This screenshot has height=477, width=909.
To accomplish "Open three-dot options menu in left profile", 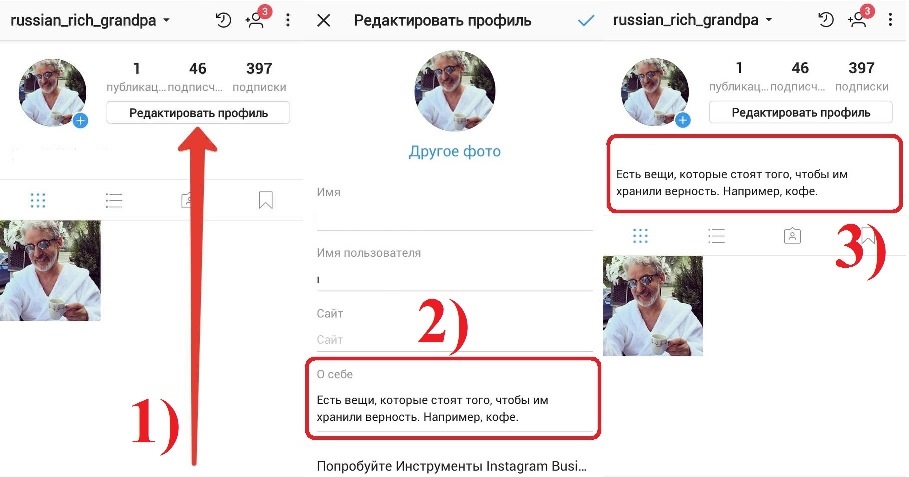I will tap(288, 21).
